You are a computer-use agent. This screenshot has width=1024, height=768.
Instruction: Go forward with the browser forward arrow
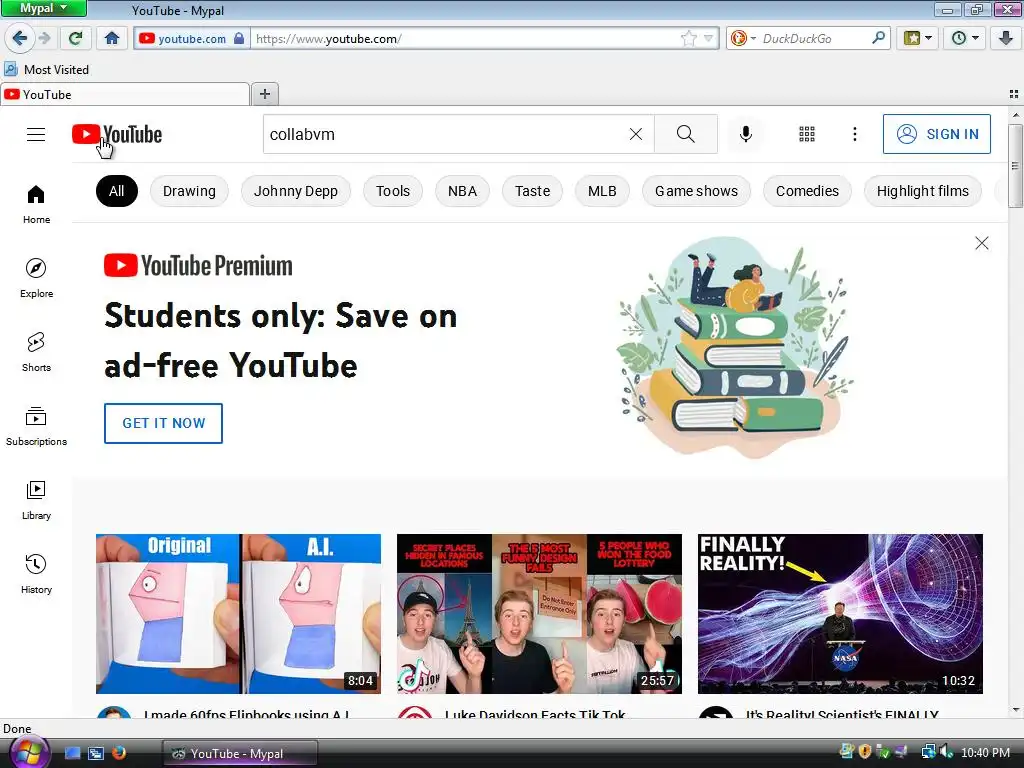tap(45, 38)
